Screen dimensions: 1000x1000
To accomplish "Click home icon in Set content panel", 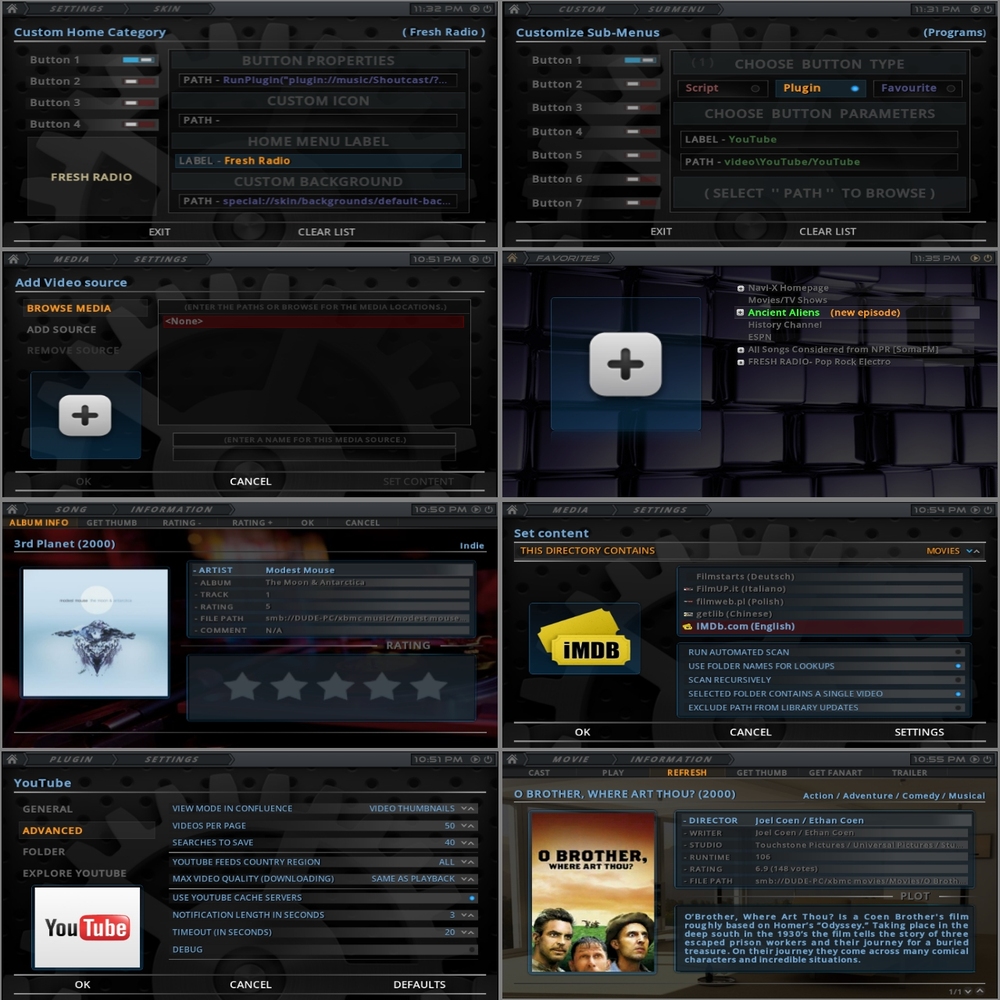I will coord(512,510).
